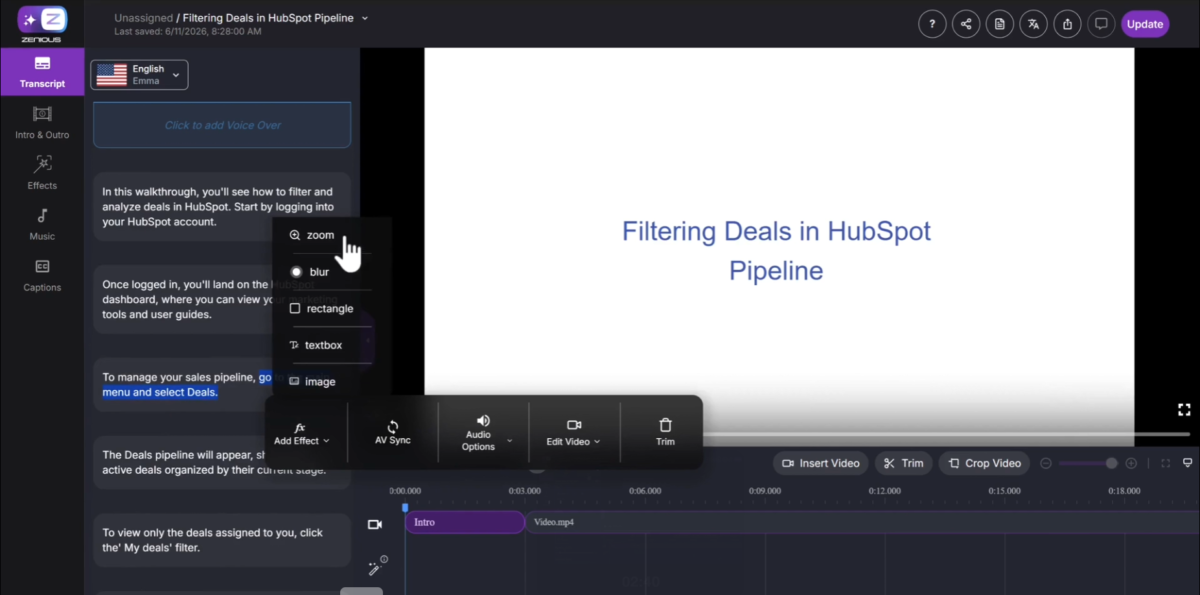Open Intro & Outro sidebar panel
Screen dimensions: 1200x595
click(42, 122)
